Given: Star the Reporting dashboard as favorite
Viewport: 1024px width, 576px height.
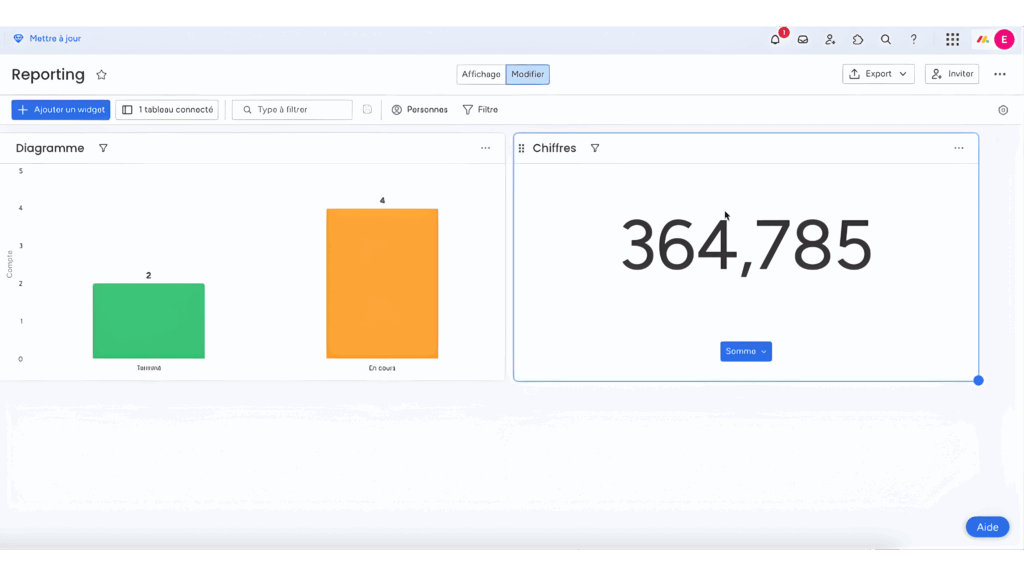Looking at the screenshot, I should pyautogui.click(x=101, y=74).
